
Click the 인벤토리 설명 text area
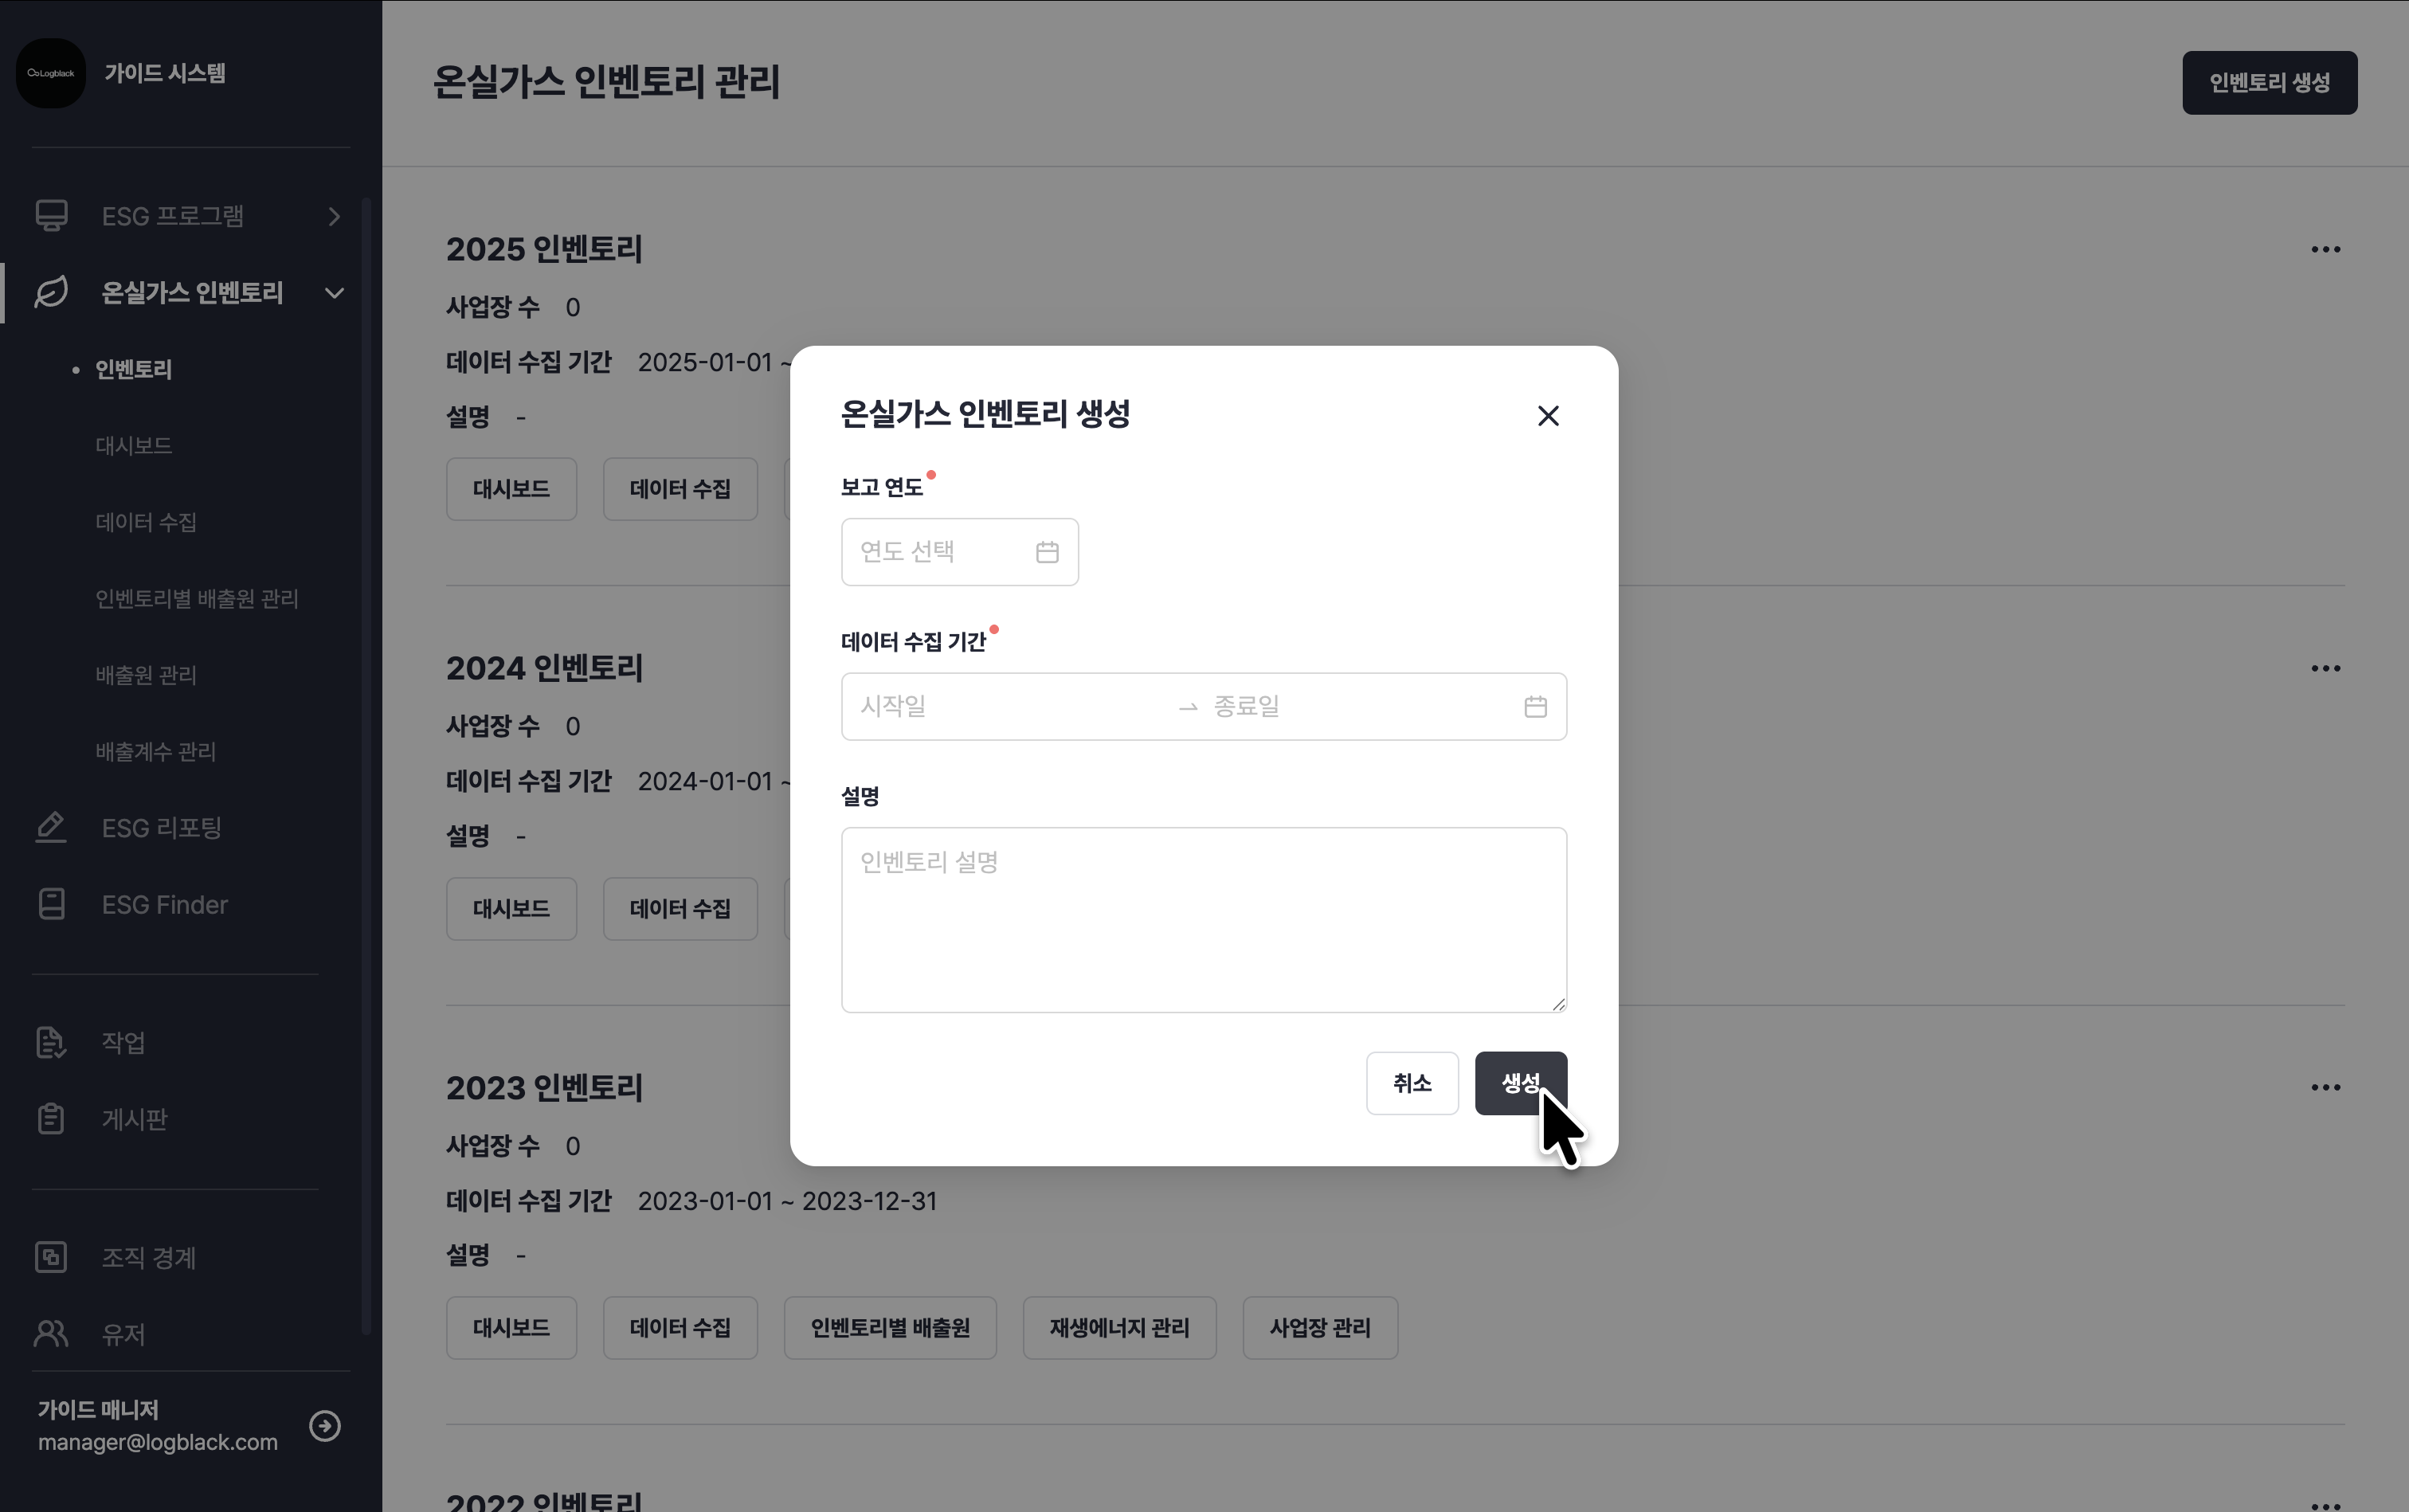pyautogui.click(x=1203, y=919)
